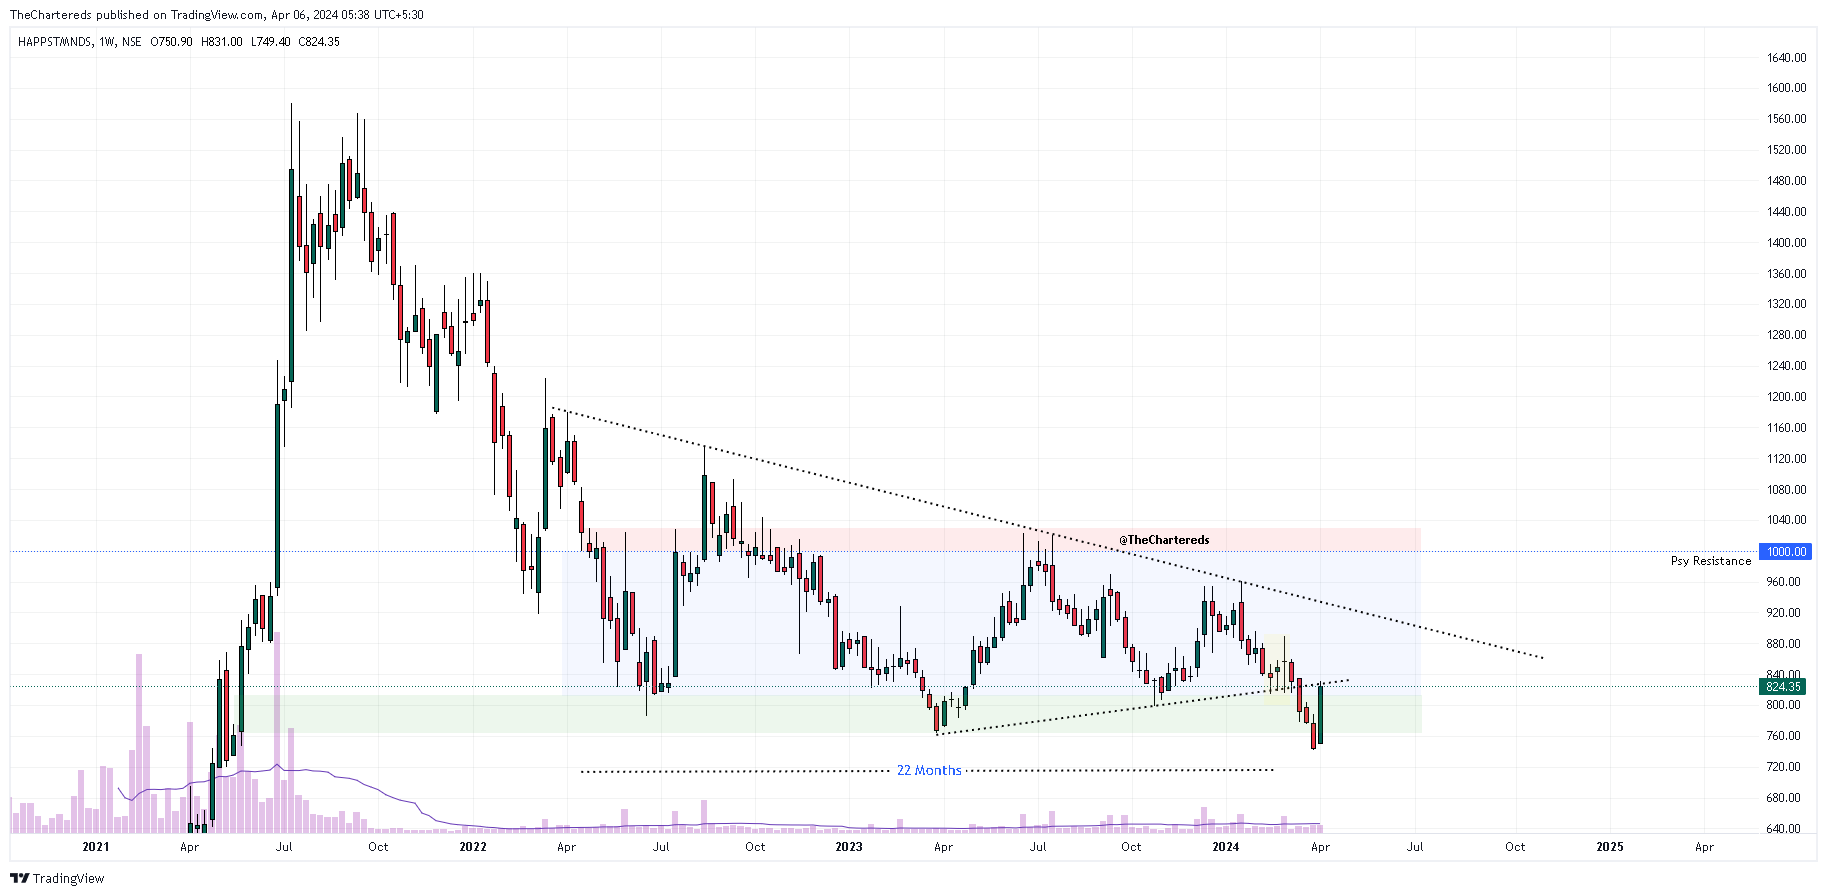Viewport: 1827px width, 896px height.
Task: Click the O750.90 open value
Action: (x=171, y=42)
